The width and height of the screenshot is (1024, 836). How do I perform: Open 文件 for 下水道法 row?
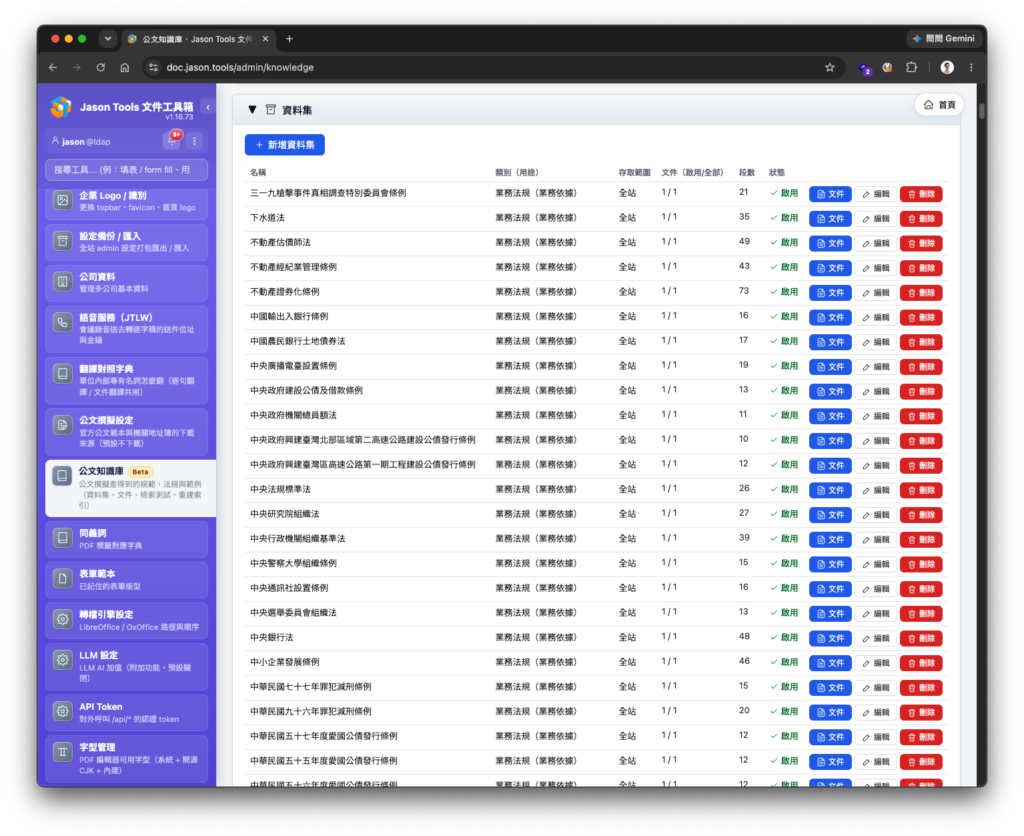coord(830,219)
